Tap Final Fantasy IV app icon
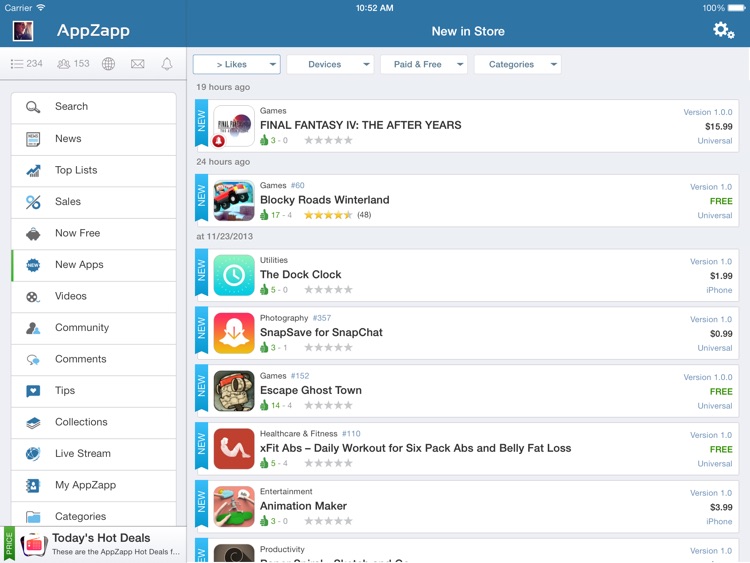This screenshot has height=563, width=750. pyautogui.click(x=234, y=126)
